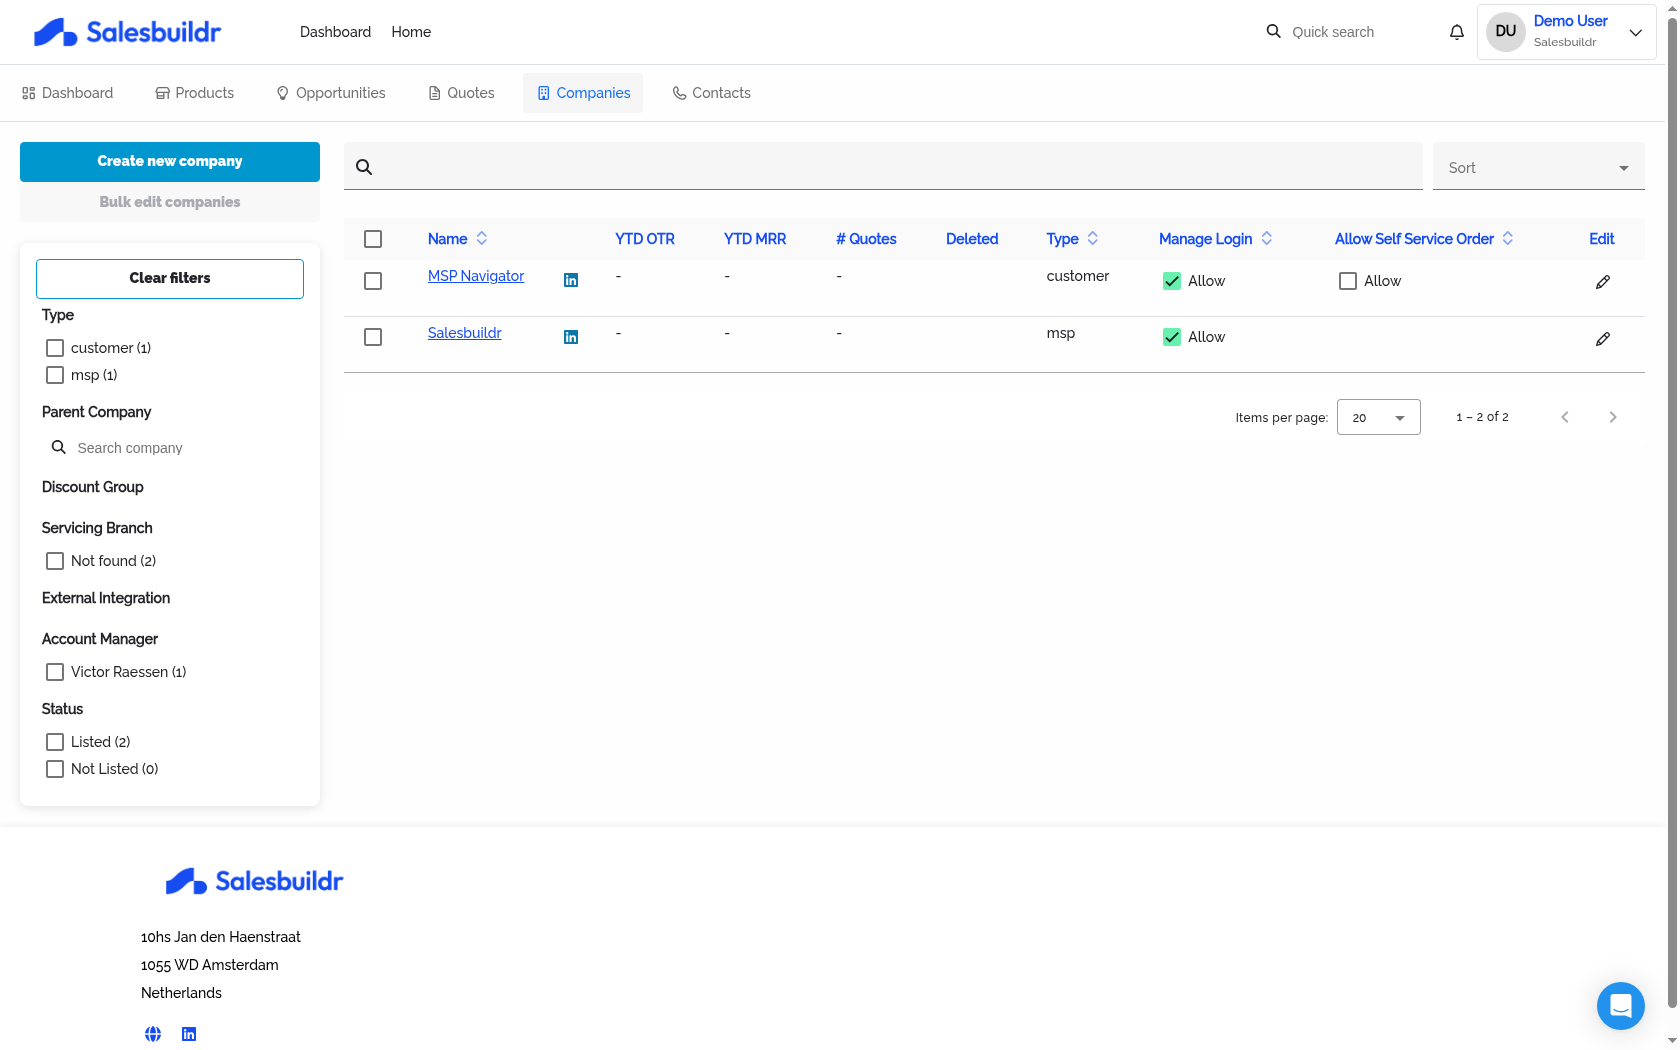Open the Sort dropdown
The height and width of the screenshot is (1050, 1680).
[x=1539, y=166]
